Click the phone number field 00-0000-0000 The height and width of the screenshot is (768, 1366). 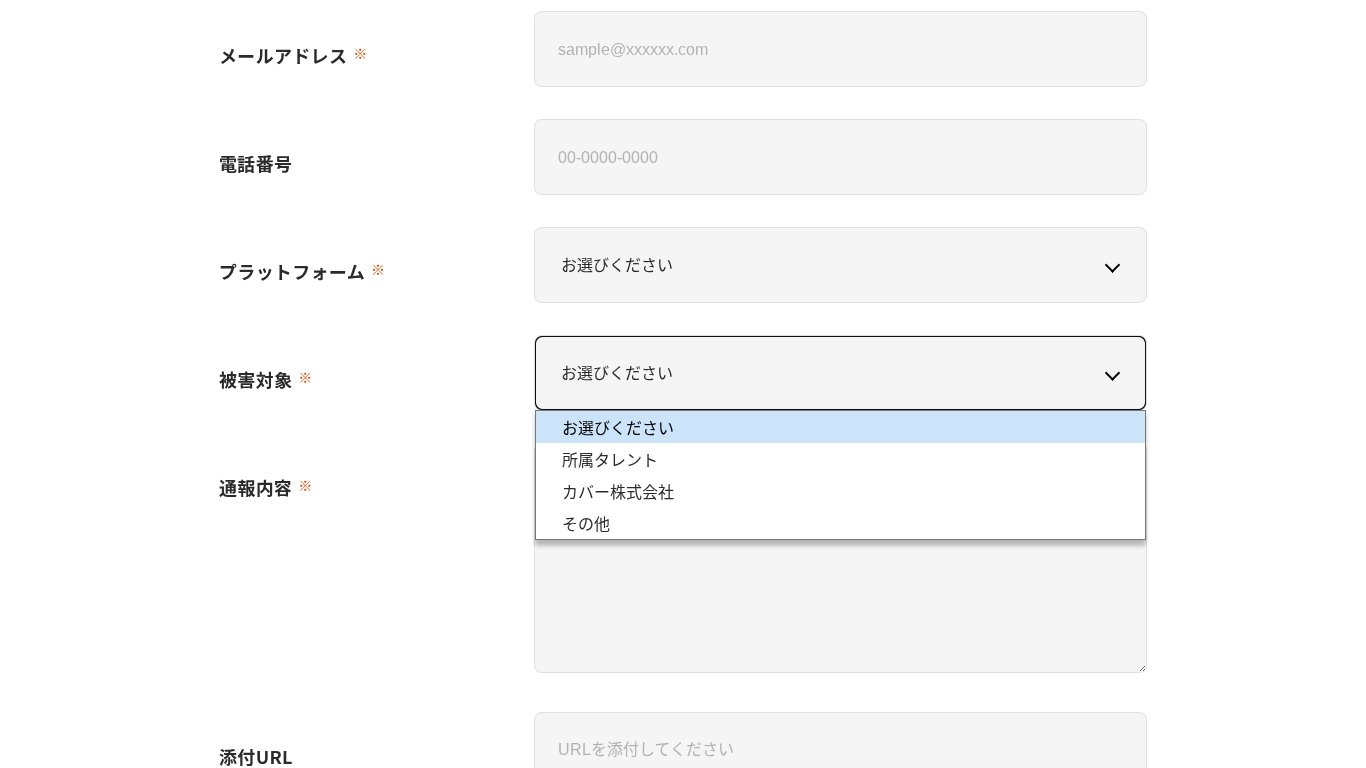tap(839, 157)
